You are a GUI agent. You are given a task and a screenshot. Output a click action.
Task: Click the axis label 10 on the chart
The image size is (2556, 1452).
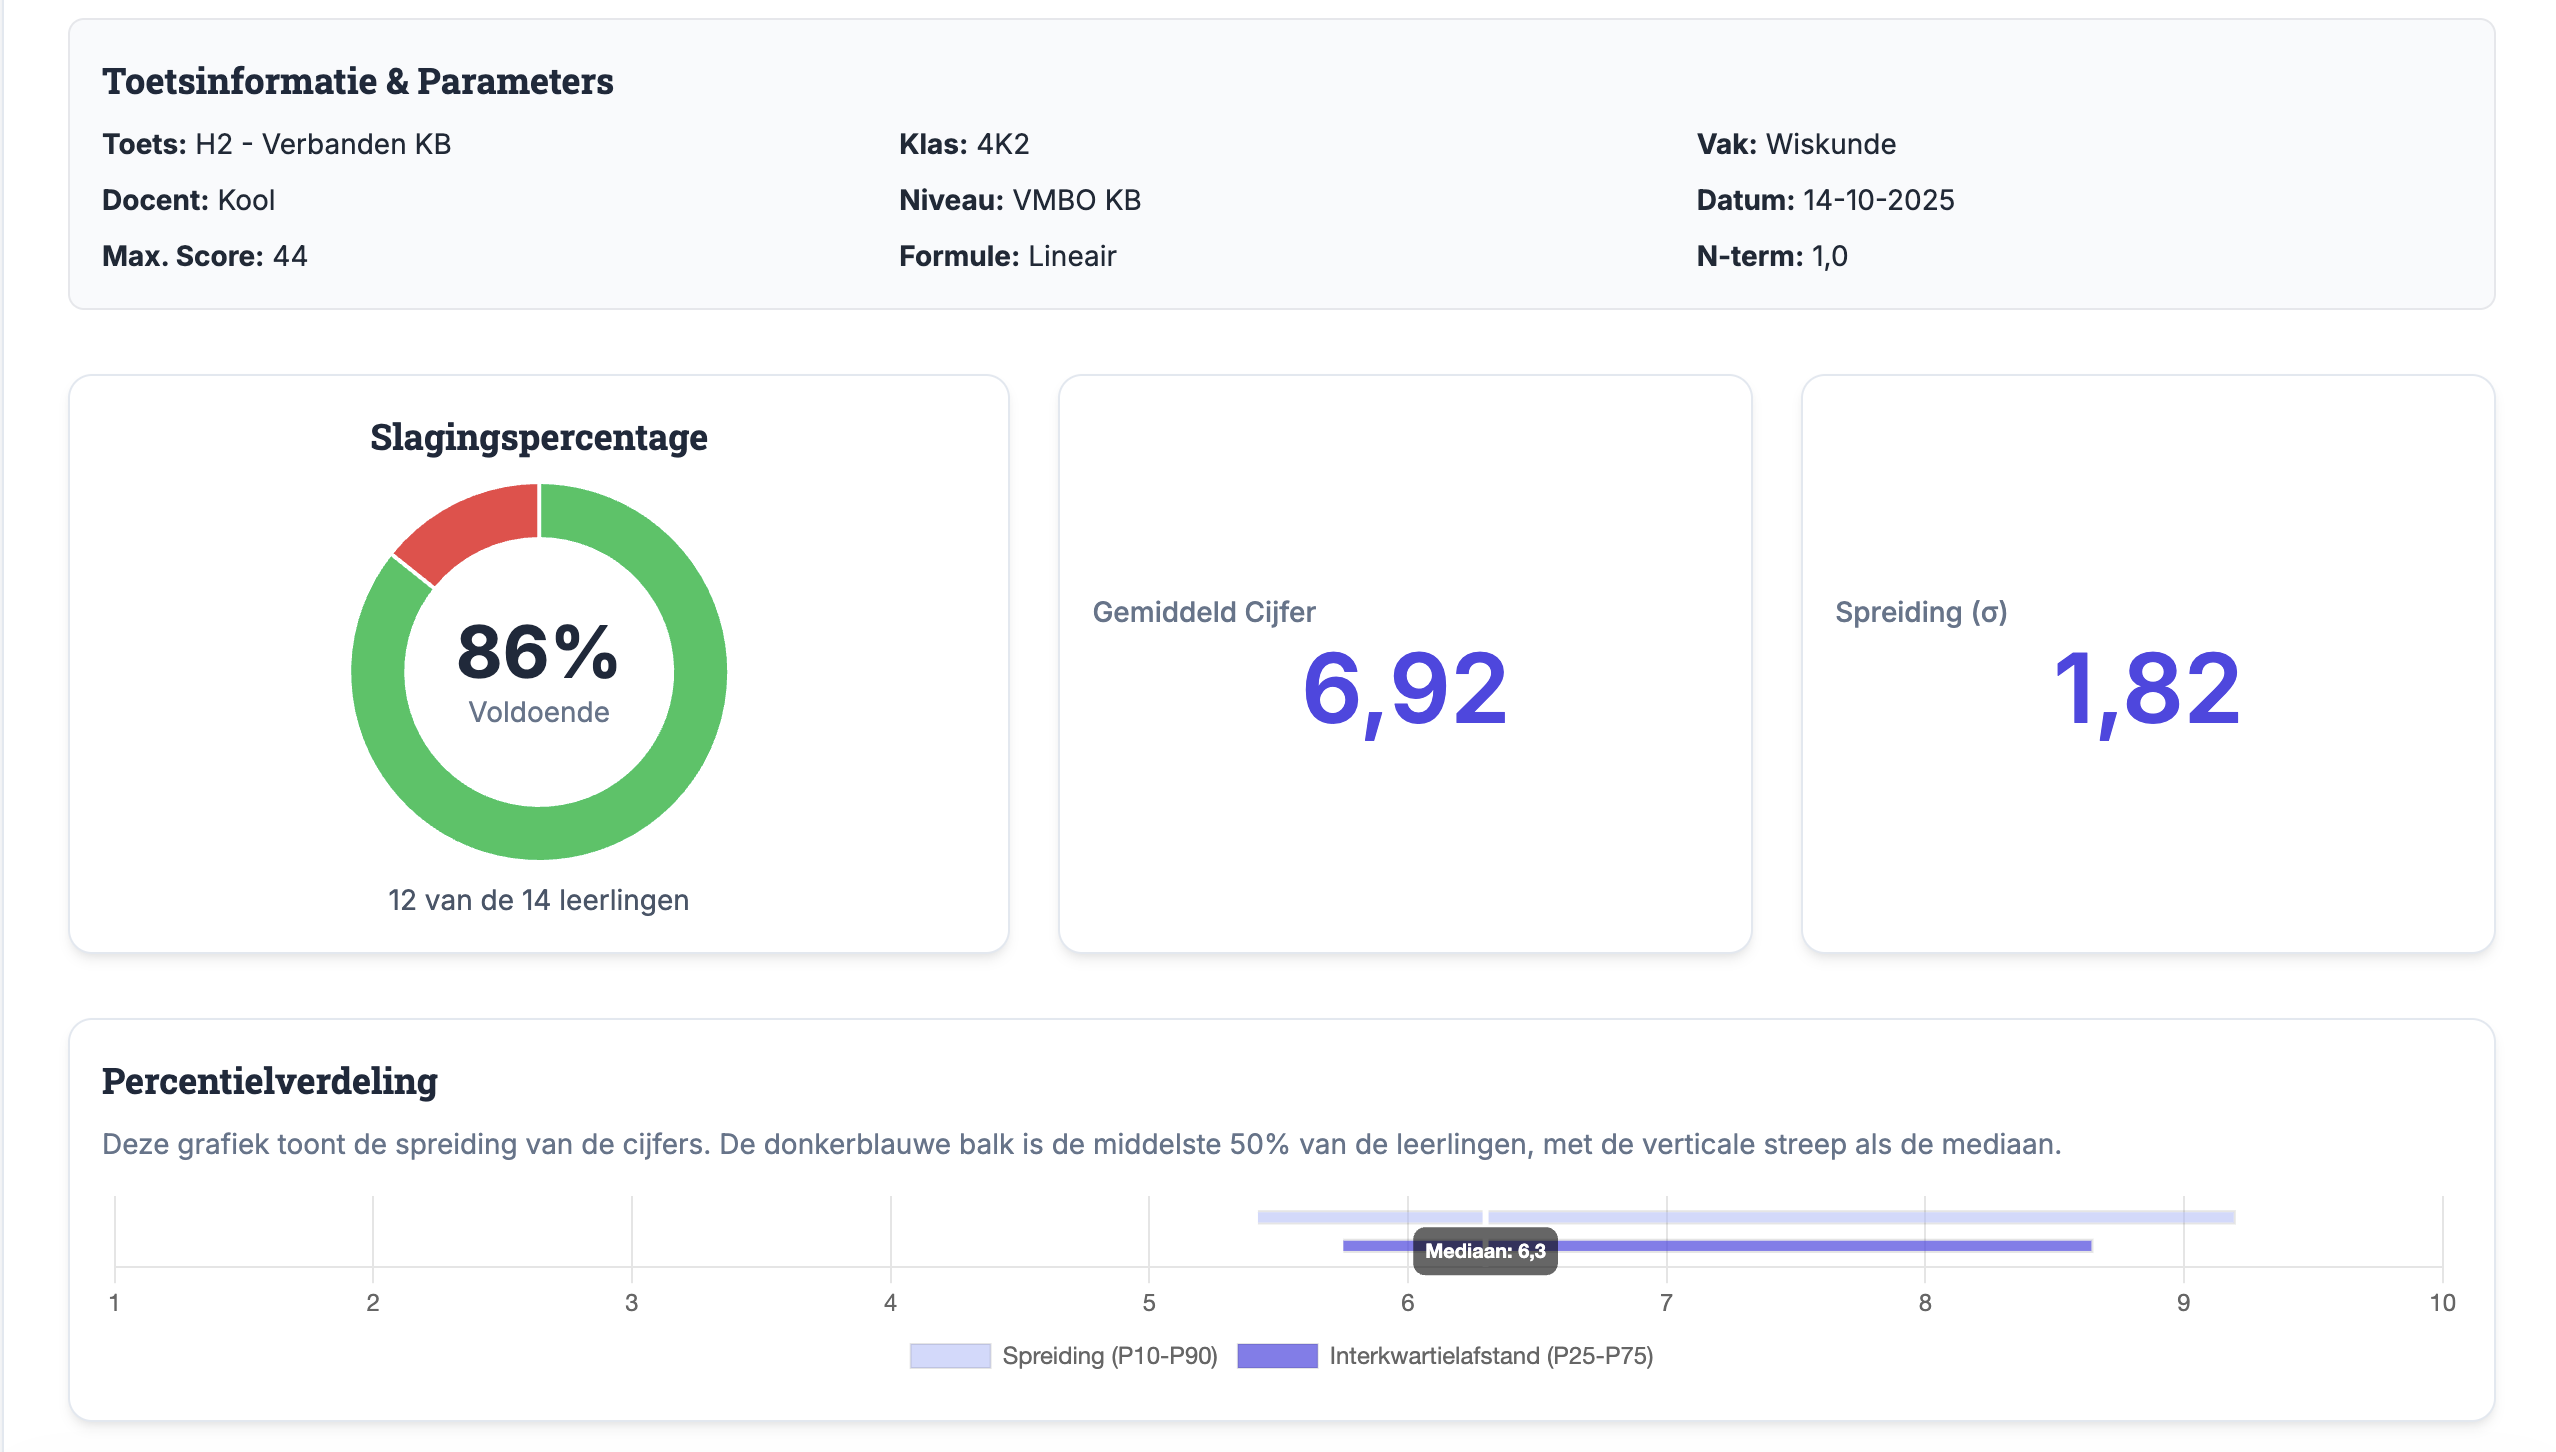click(2441, 1302)
